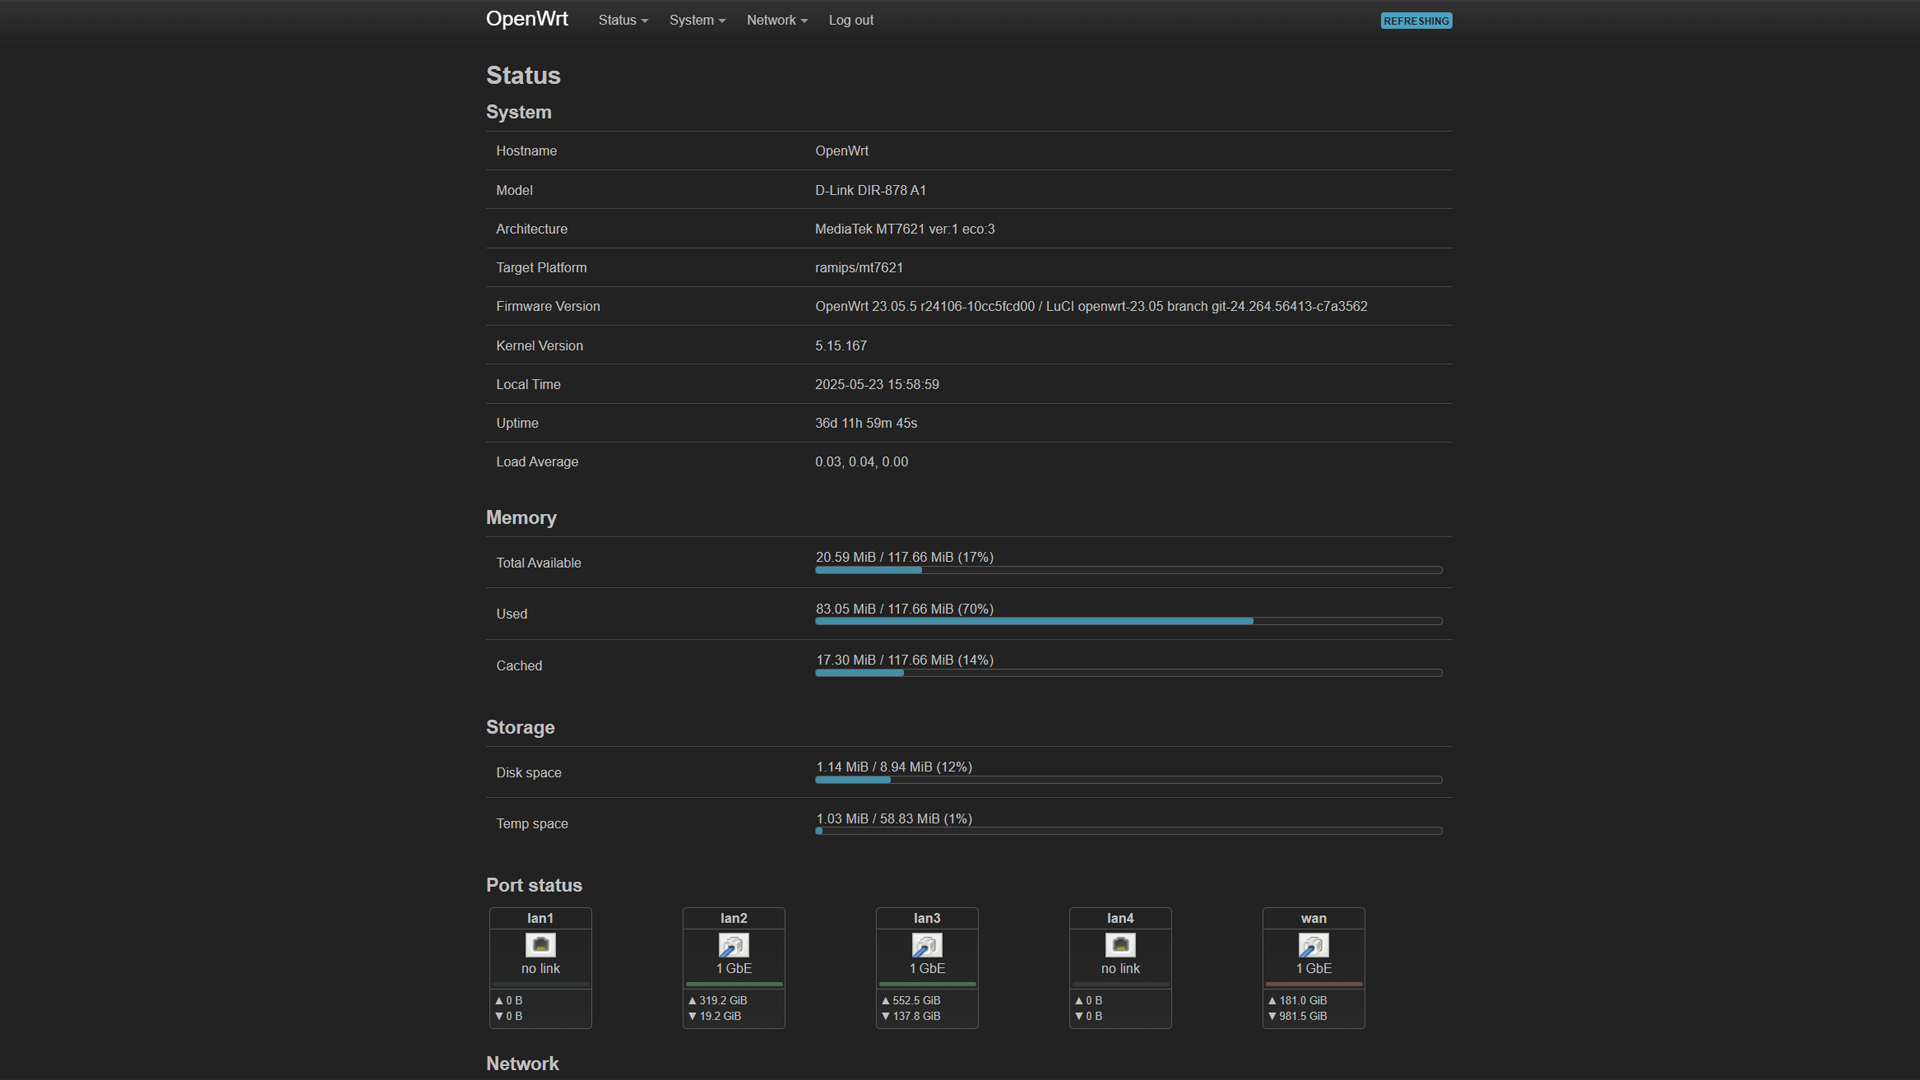Click 83.05 MiB / 117.66 MiB (70%) text
The height and width of the screenshot is (1080, 1920).
904,609
